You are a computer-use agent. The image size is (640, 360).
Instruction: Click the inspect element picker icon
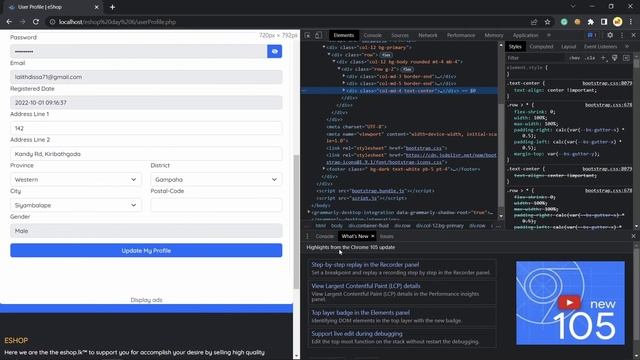click(308, 36)
